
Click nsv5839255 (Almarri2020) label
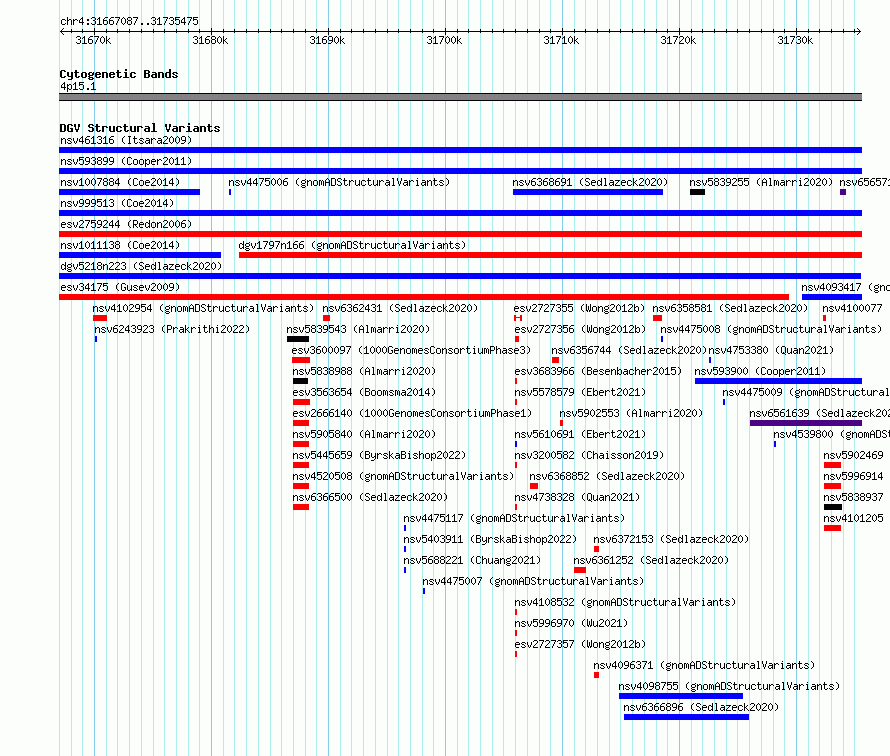(x=761, y=182)
